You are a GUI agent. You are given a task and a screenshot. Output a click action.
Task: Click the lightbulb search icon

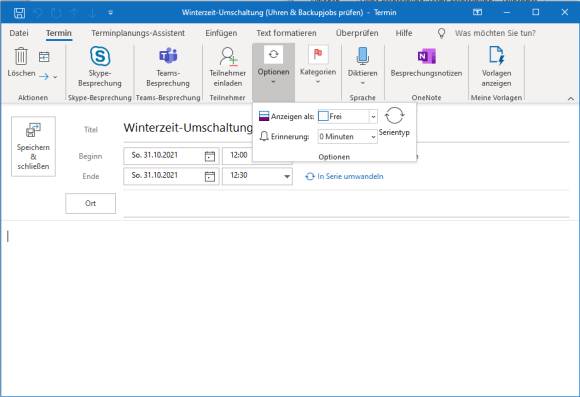pos(441,33)
